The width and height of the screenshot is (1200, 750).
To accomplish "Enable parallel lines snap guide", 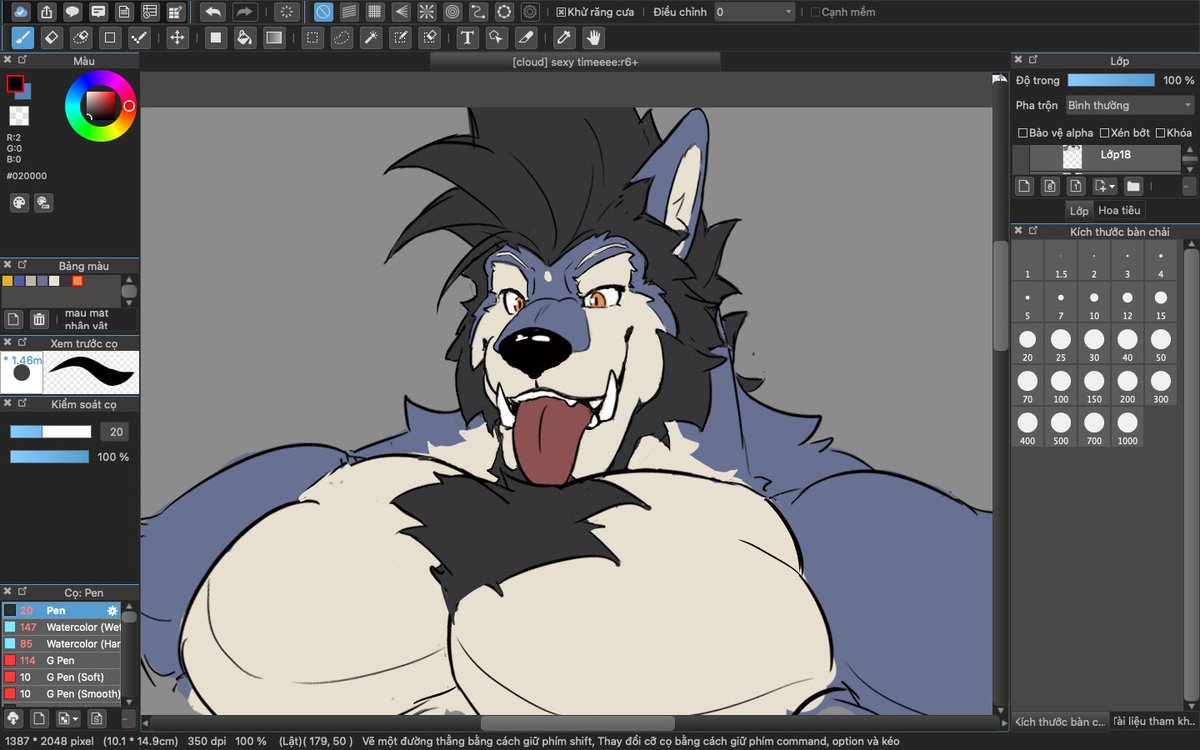I will coord(349,12).
